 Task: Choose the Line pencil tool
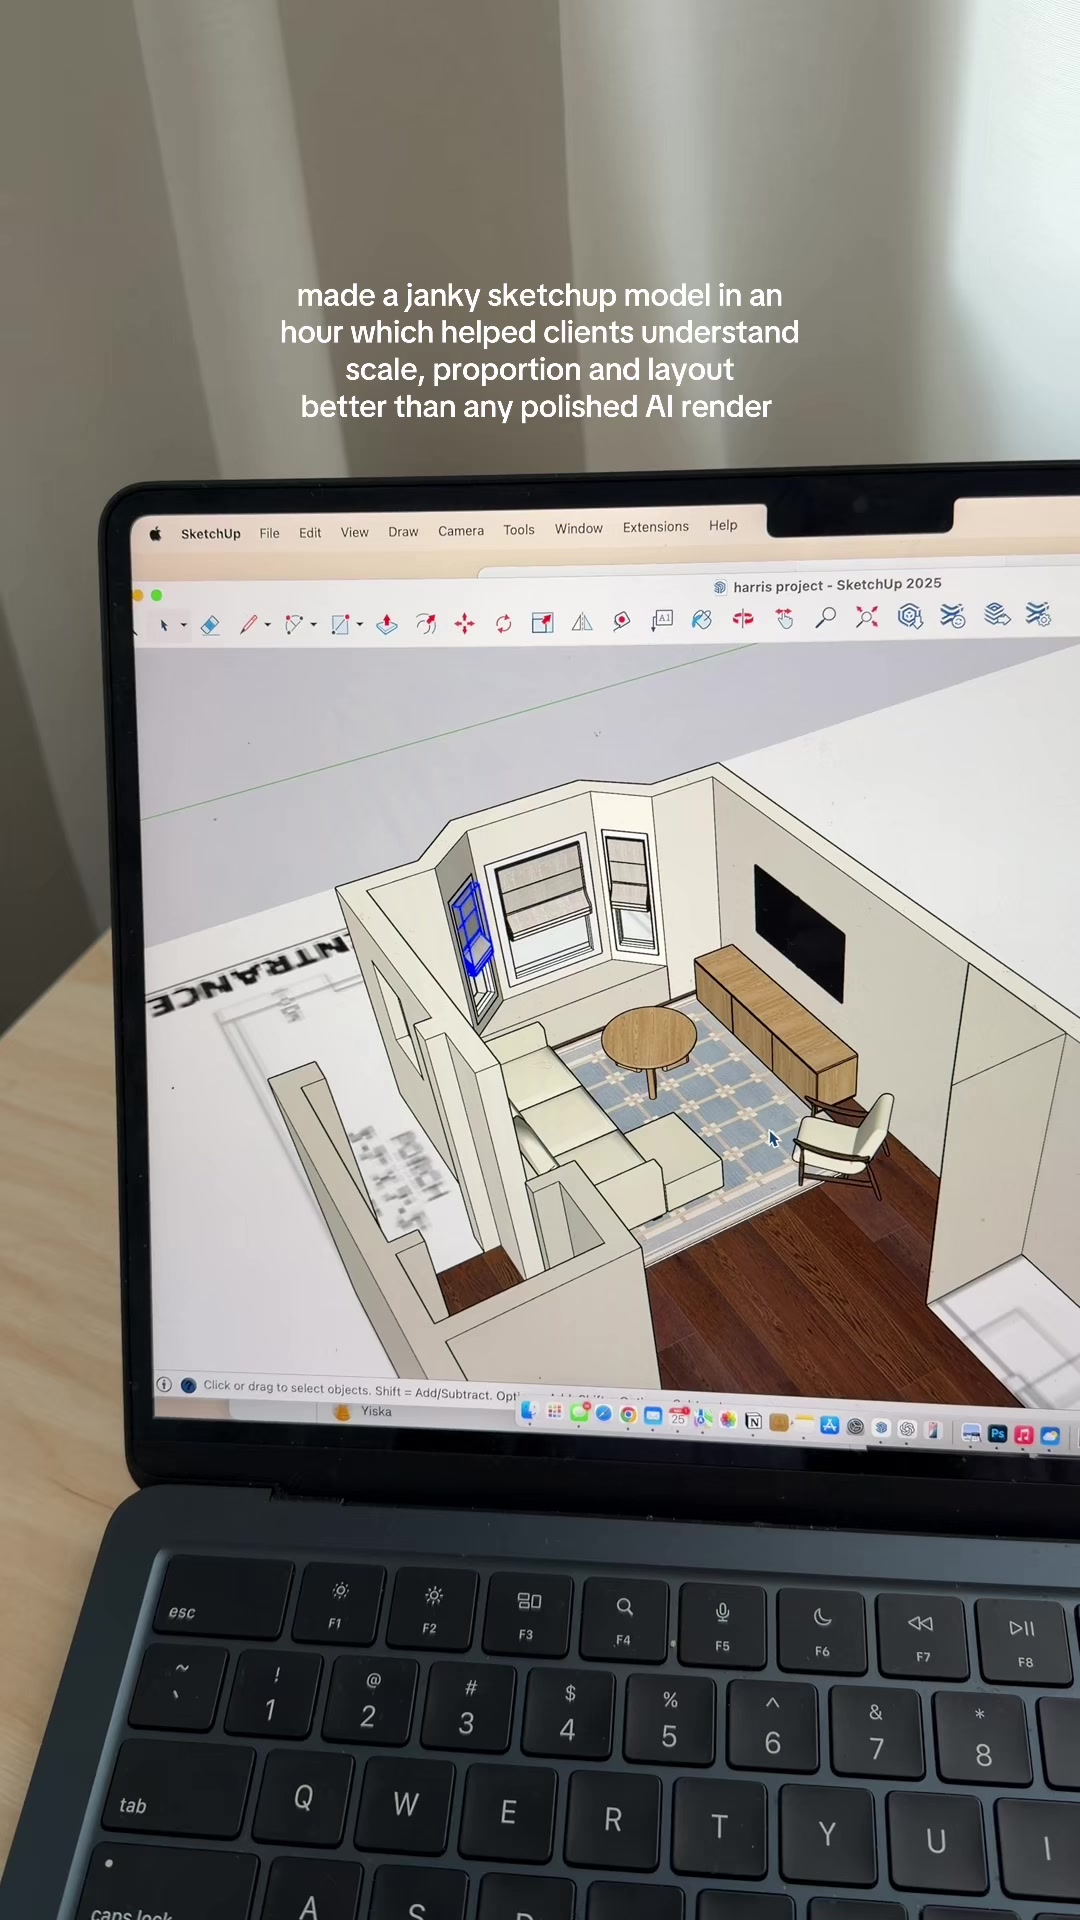point(248,625)
